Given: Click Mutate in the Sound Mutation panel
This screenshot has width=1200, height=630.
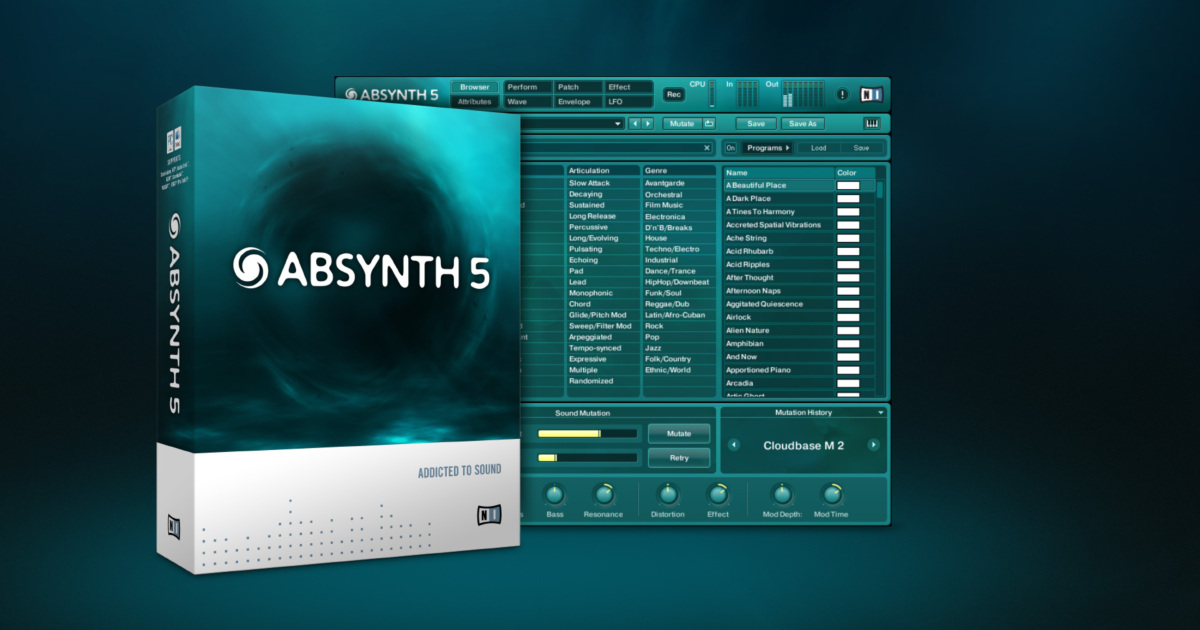Looking at the screenshot, I should [679, 433].
